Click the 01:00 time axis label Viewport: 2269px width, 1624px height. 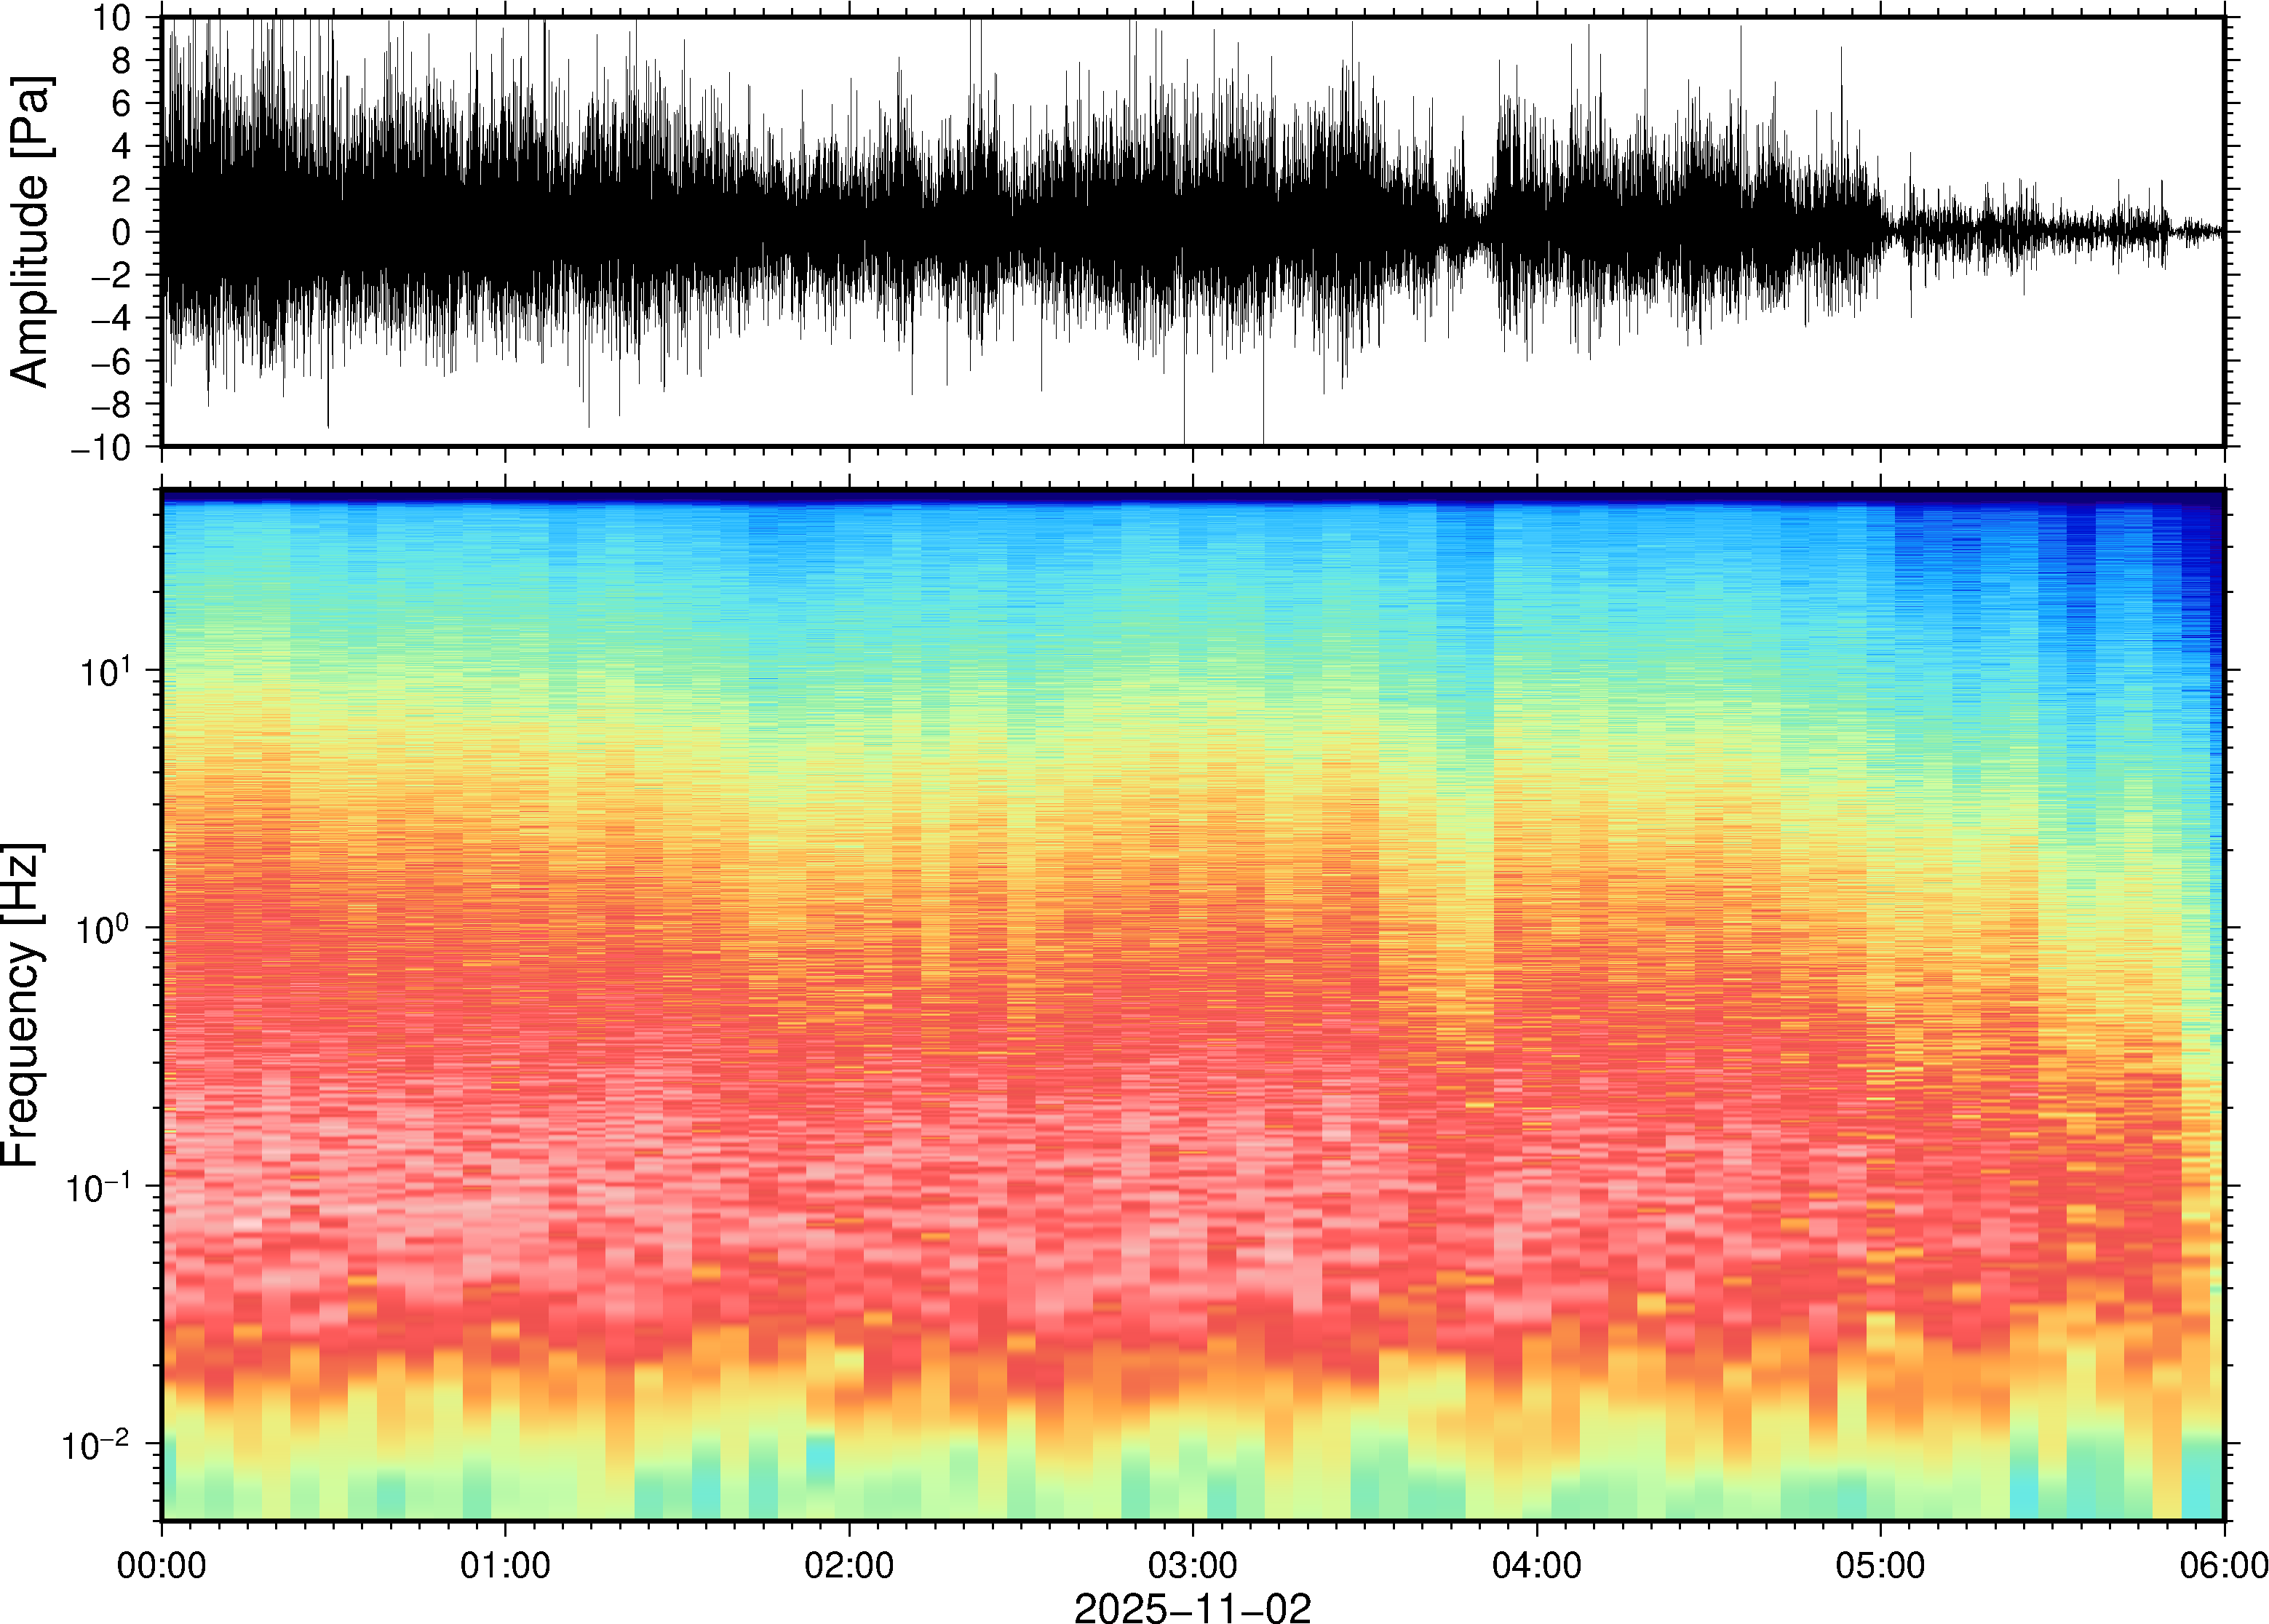[505, 1564]
